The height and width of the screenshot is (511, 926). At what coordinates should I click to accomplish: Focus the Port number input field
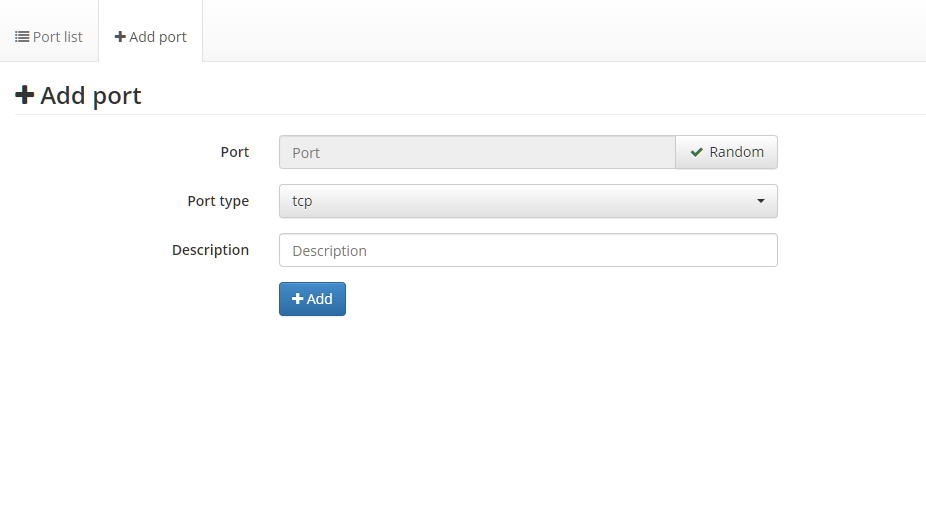[477, 153]
